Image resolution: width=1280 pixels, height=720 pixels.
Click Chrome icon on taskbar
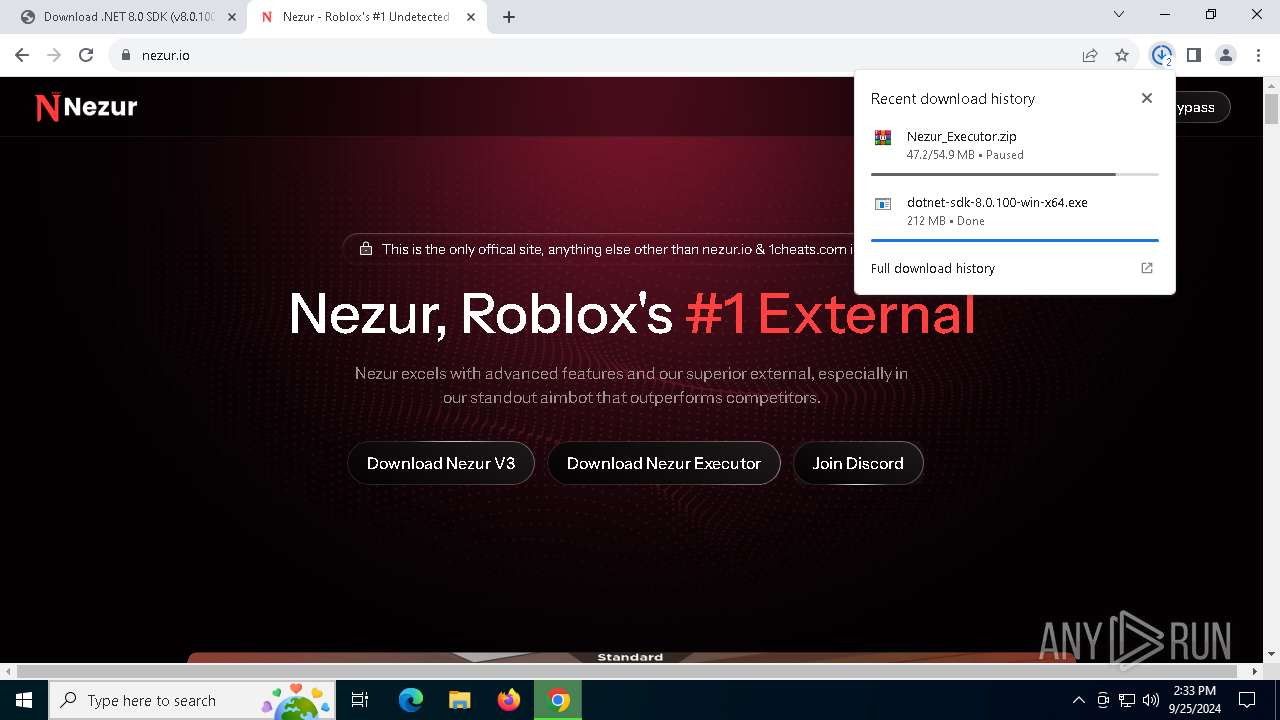(558, 700)
